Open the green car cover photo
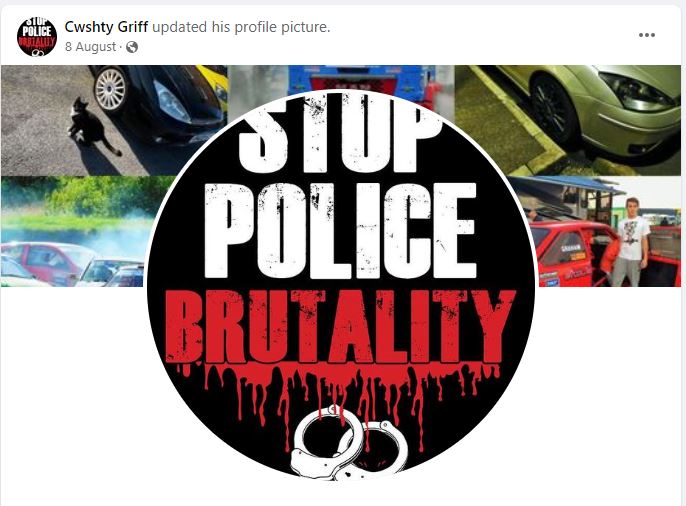Viewport: 686px width, 506px height. pyautogui.click(x=569, y=120)
